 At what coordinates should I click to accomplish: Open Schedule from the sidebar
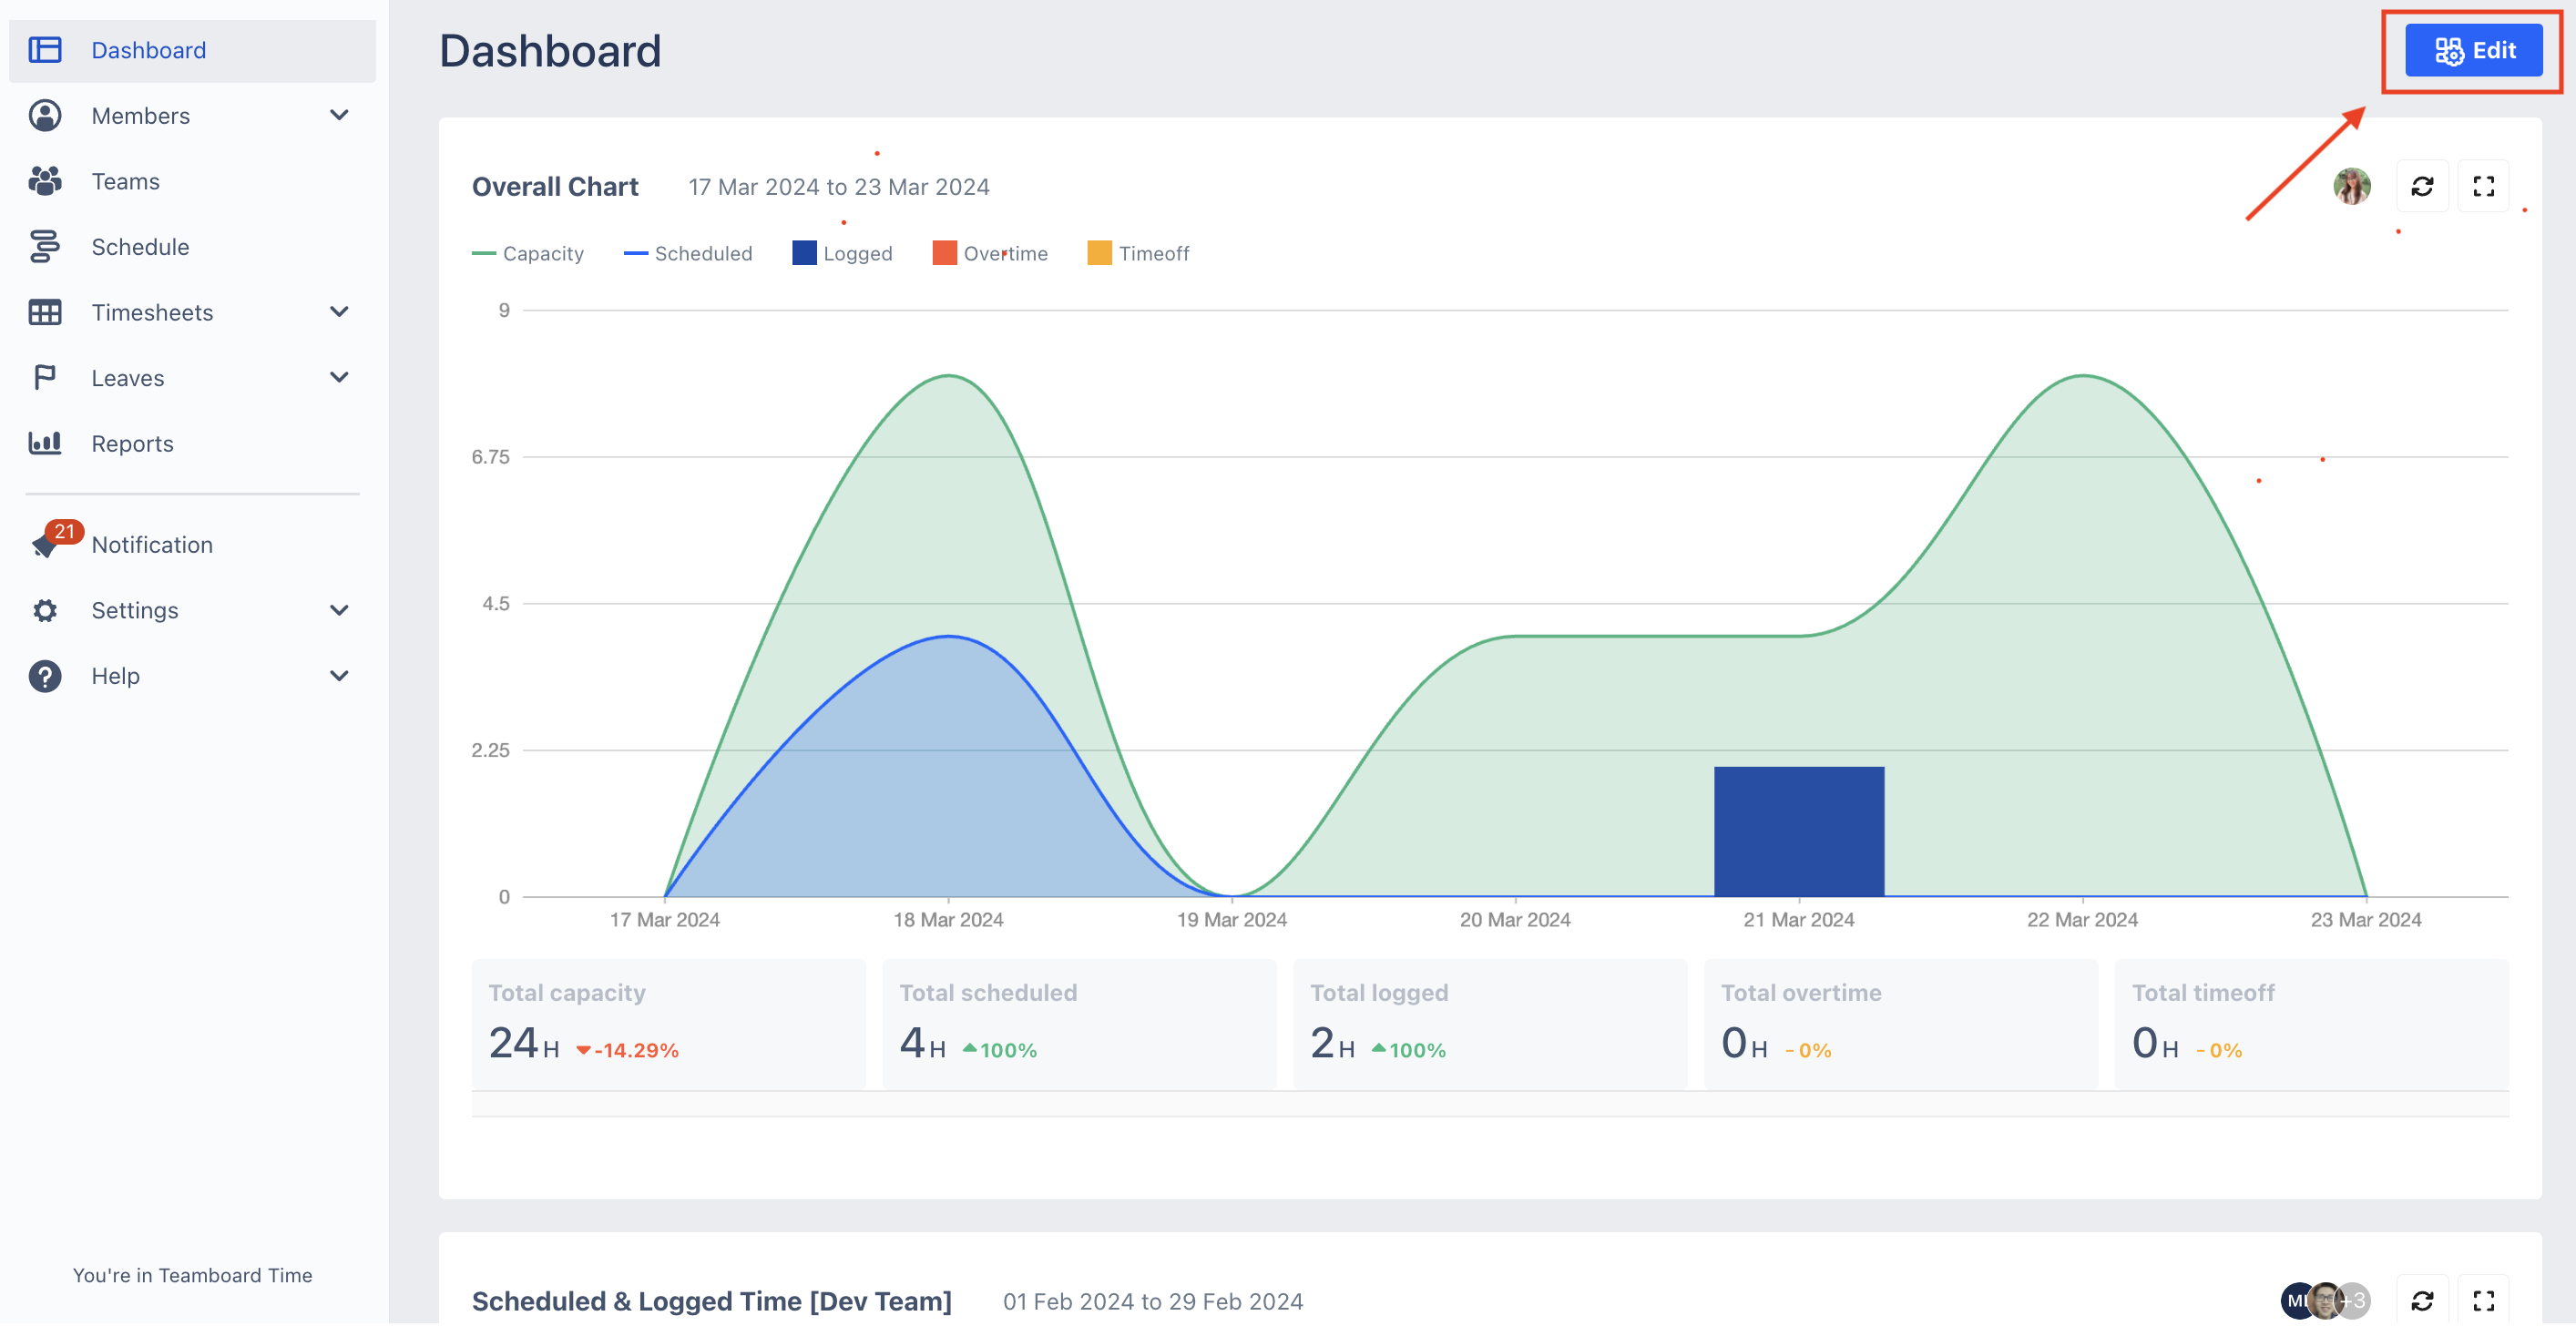point(140,247)
